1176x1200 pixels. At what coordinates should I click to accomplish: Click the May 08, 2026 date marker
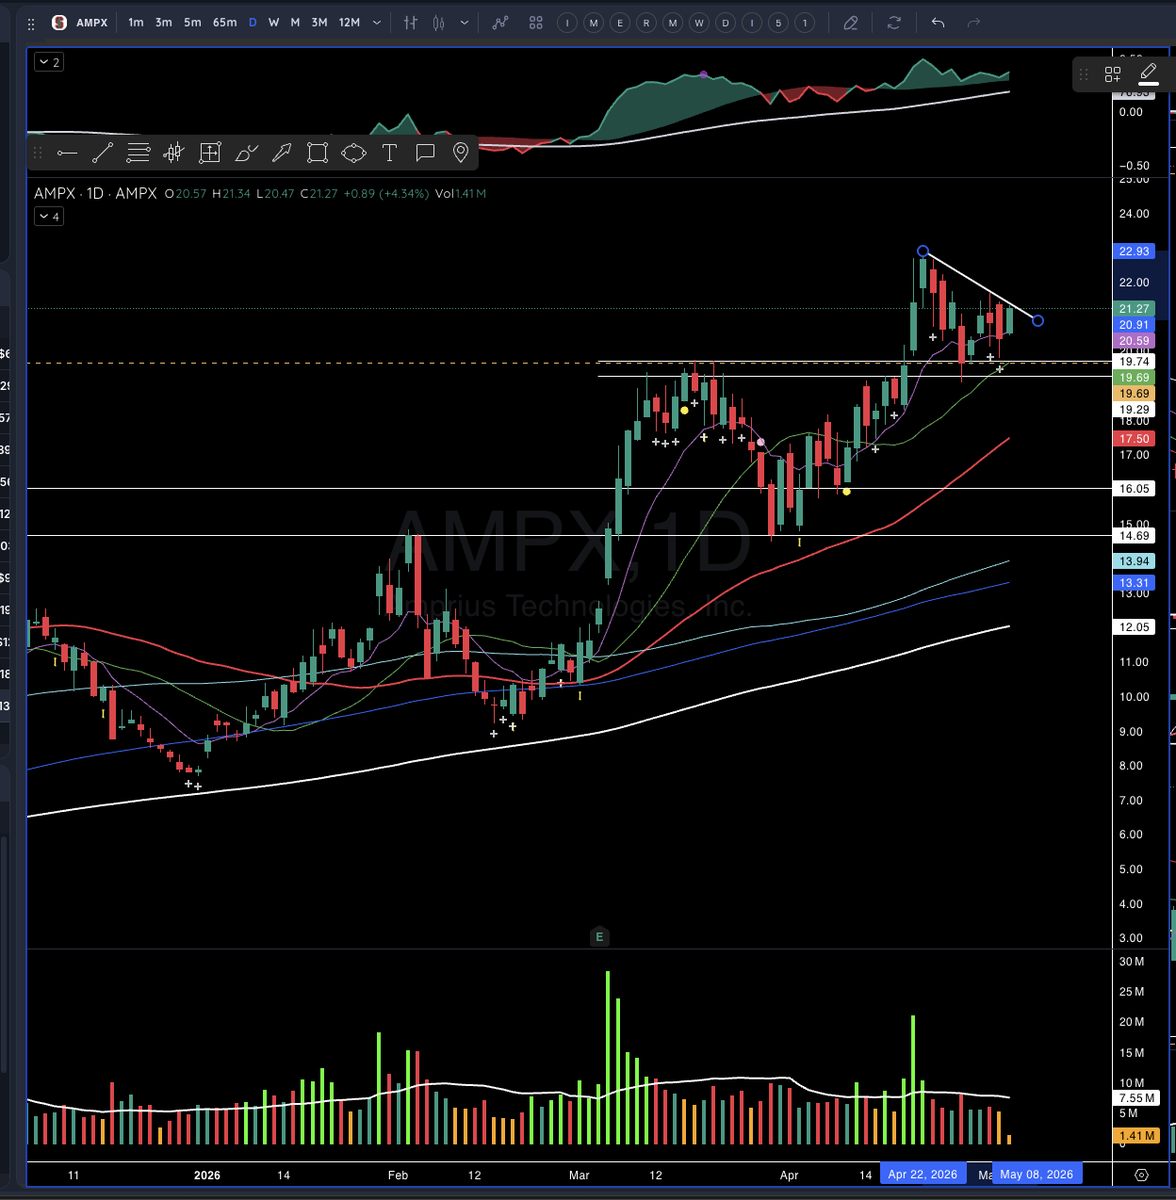1036,1174
